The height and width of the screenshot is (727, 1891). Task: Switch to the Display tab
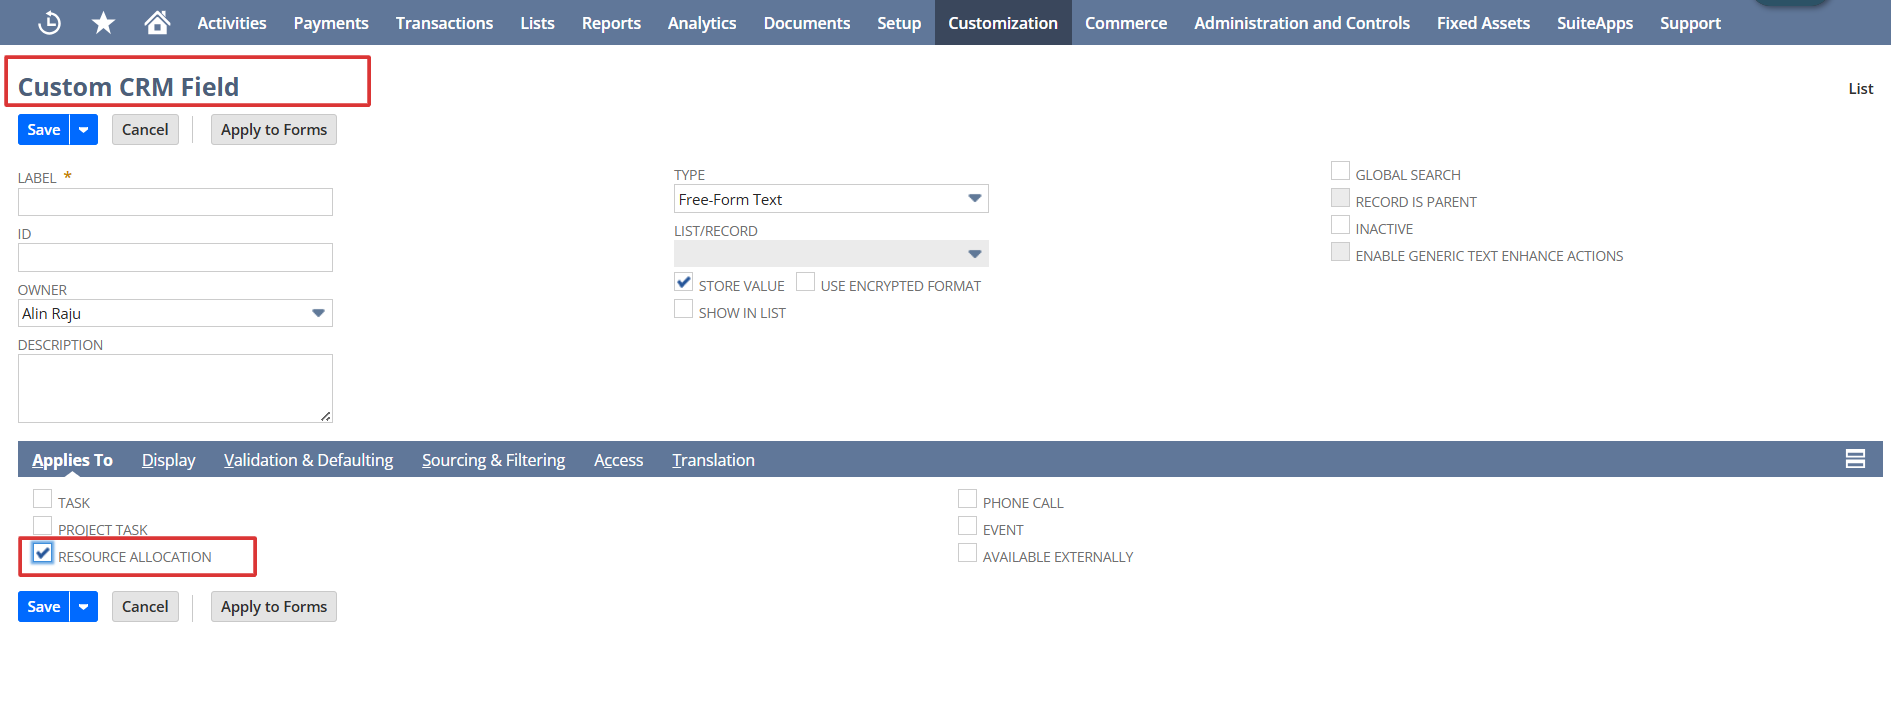[x=168, y=460]
